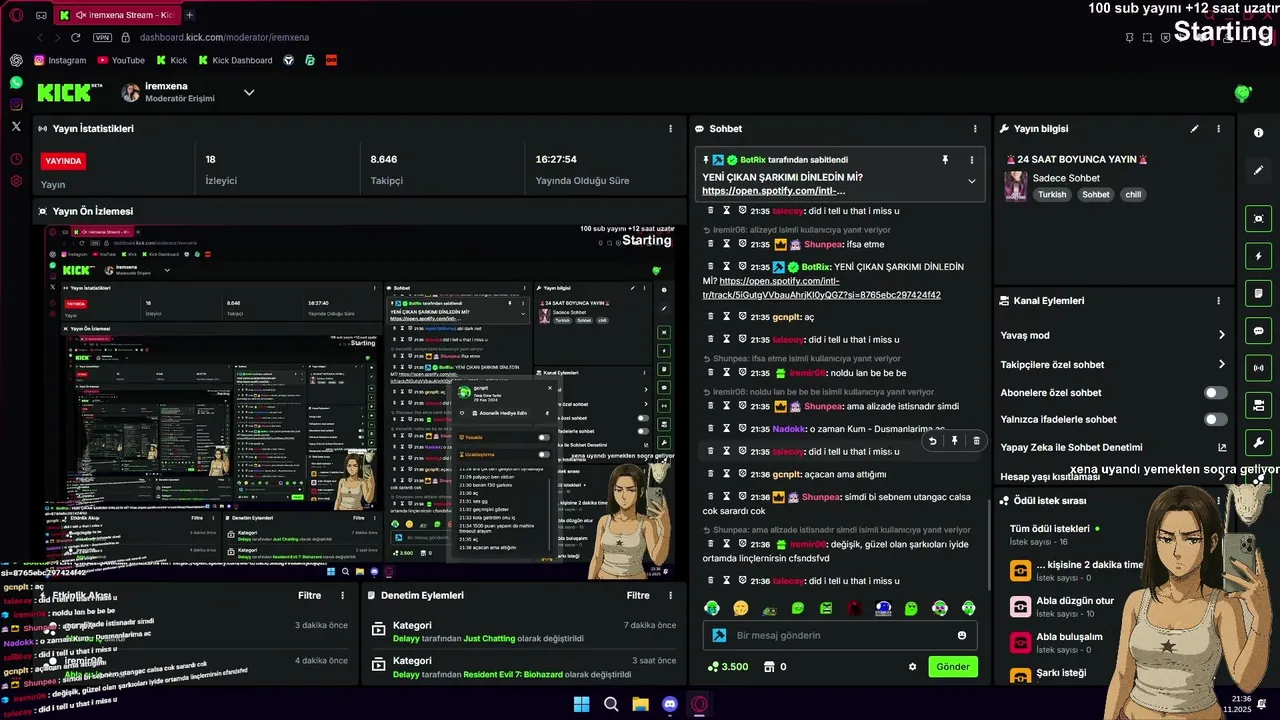Open Instagram from the browser sidebar
The width and height of the screenshot is (1280, 720).
click(16, 104)
